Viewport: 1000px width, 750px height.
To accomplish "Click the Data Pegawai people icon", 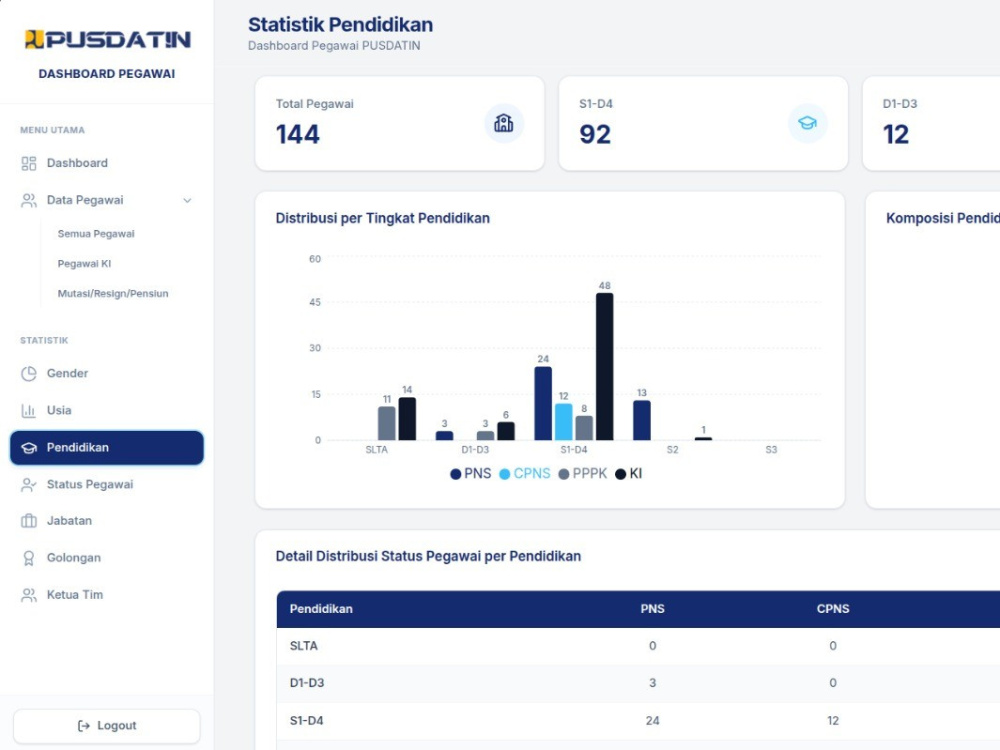I will tap(29, 200).
